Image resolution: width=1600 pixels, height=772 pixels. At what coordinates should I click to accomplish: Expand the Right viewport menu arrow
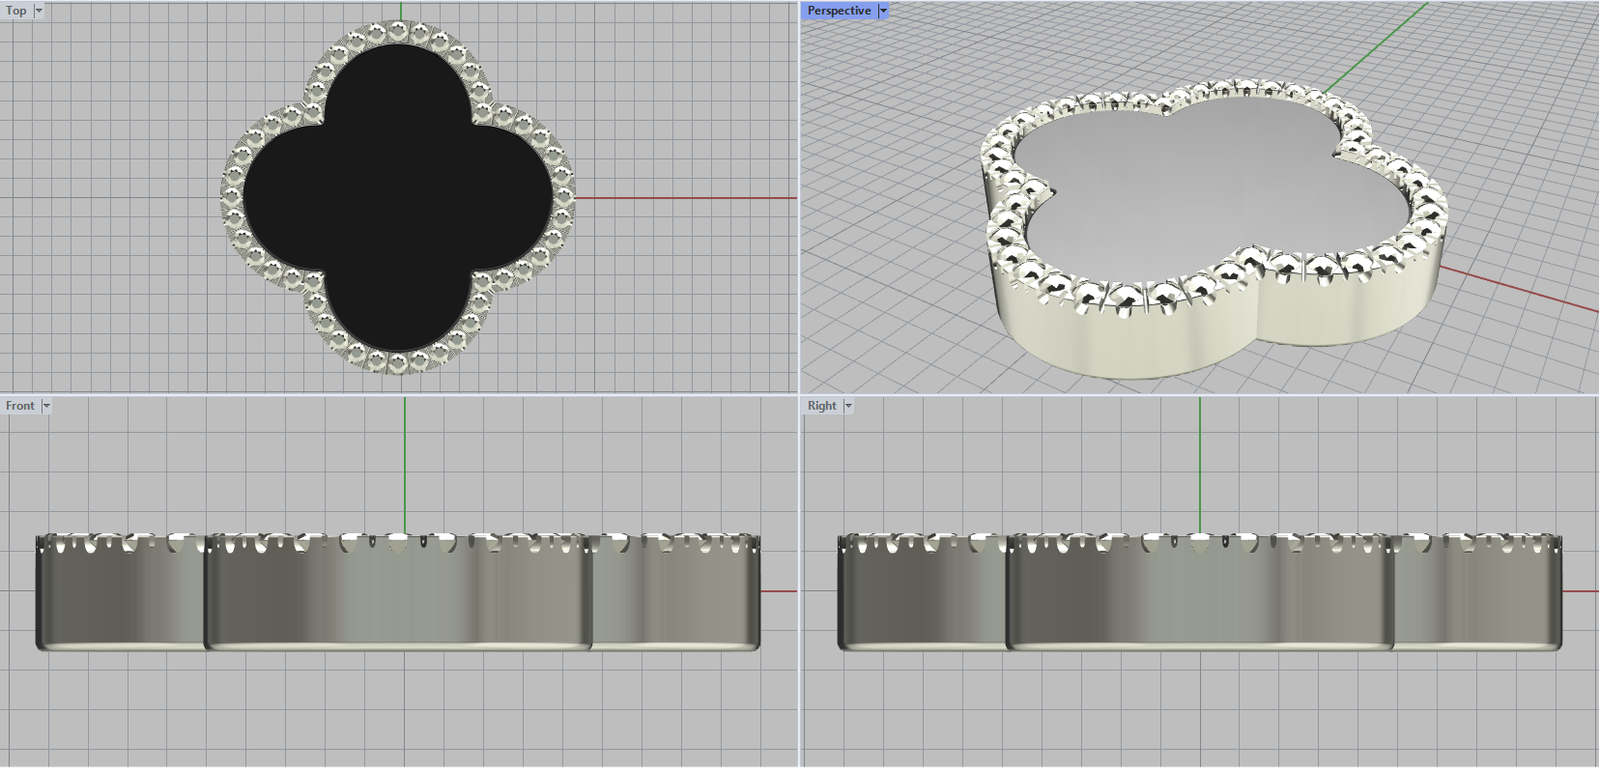(x=848, y=406)
